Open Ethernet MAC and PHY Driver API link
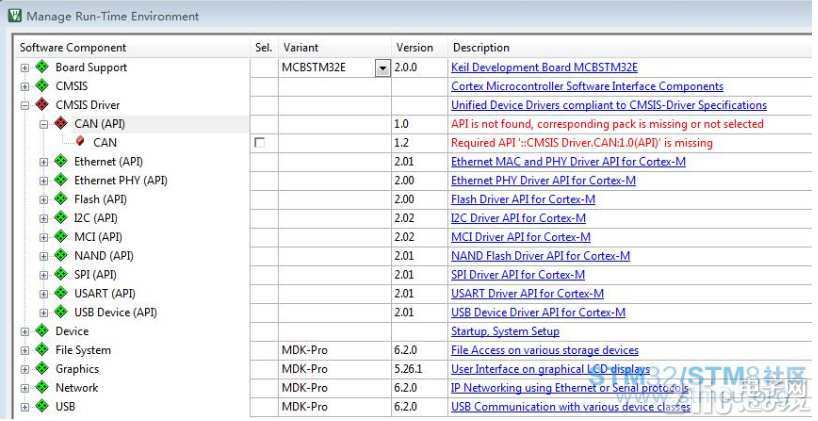 [x=568, y=162]
